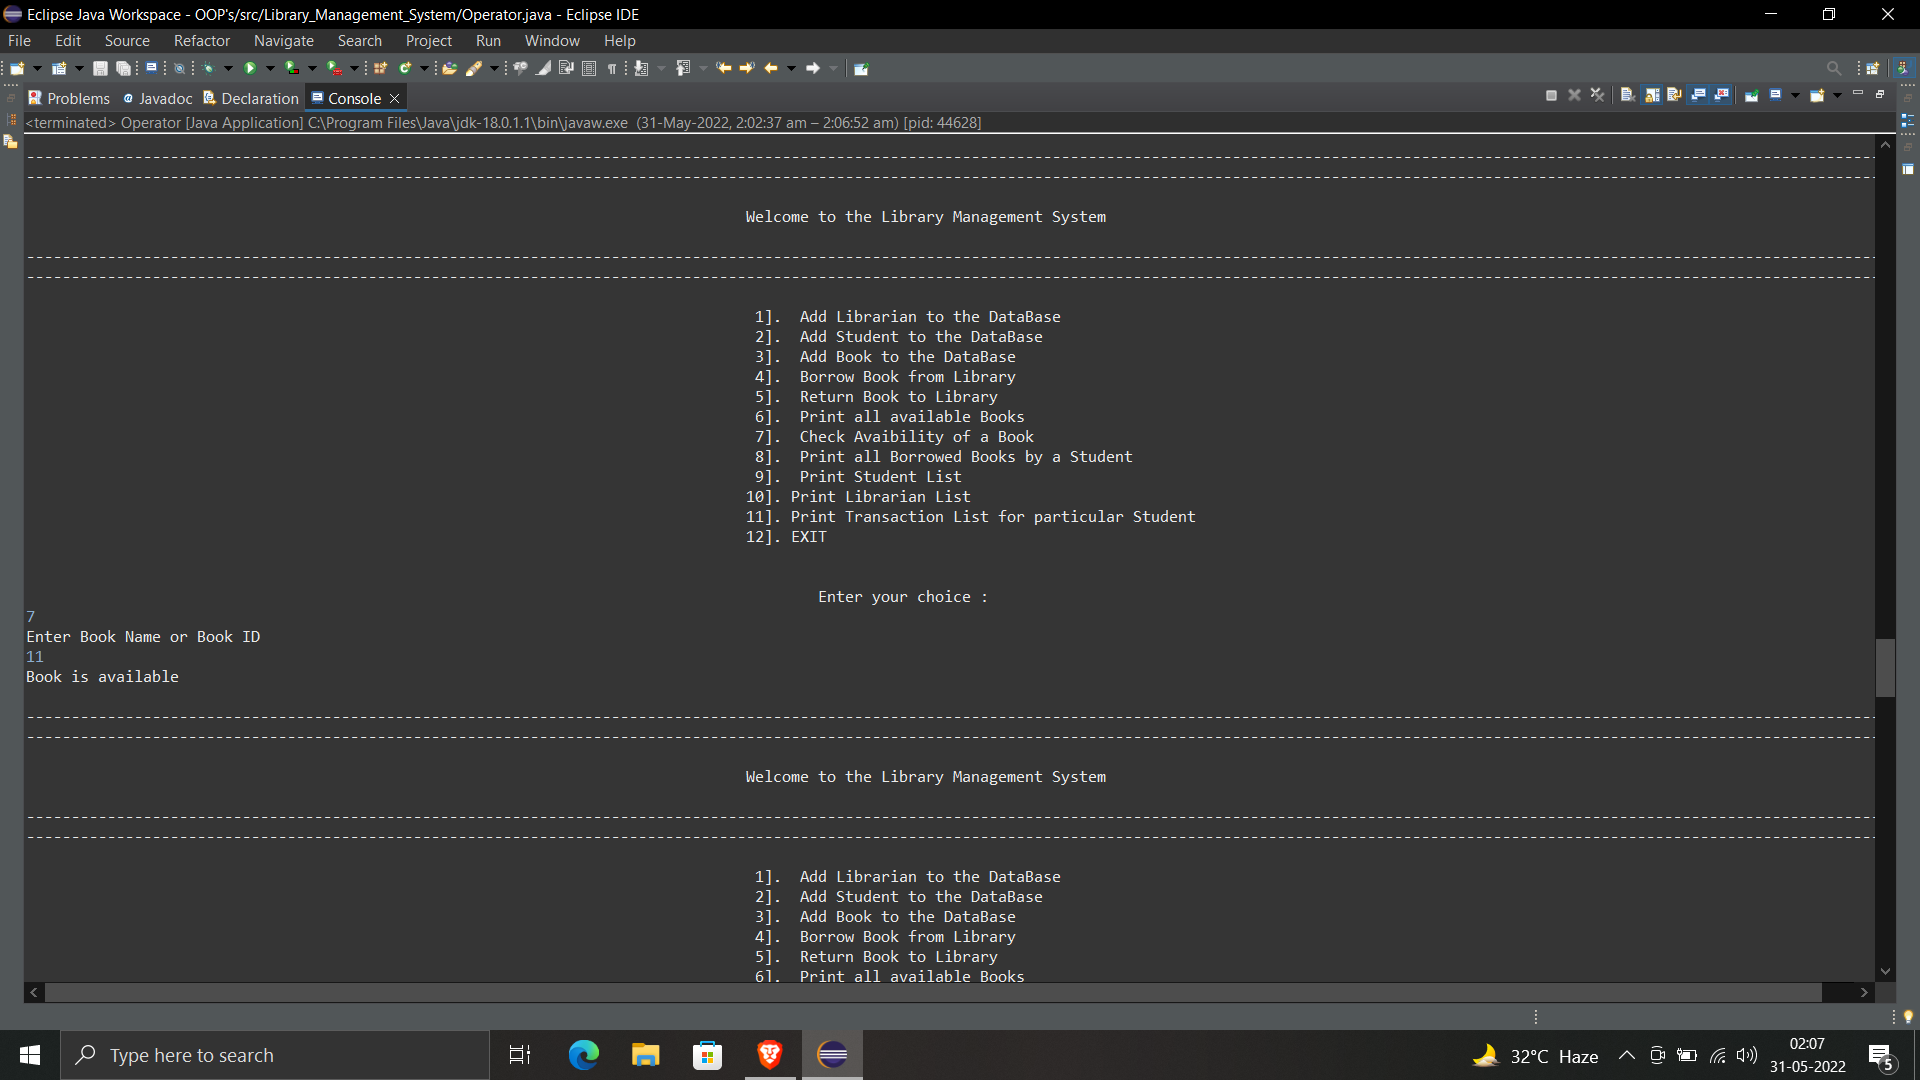Click the Open Type toolbar icon
The image size is (1920, 1080).
point(449,68)
